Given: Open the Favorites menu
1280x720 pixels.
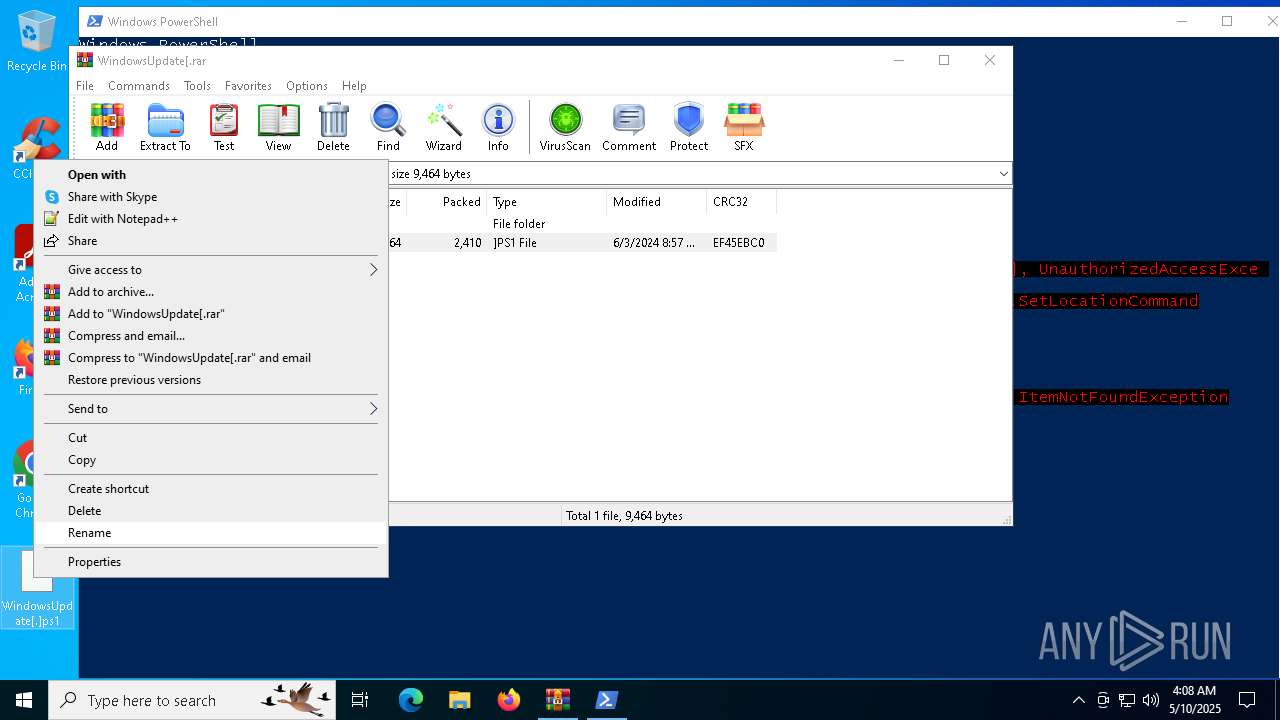Looking at the screenshot, I should click(x=248, y=86).
